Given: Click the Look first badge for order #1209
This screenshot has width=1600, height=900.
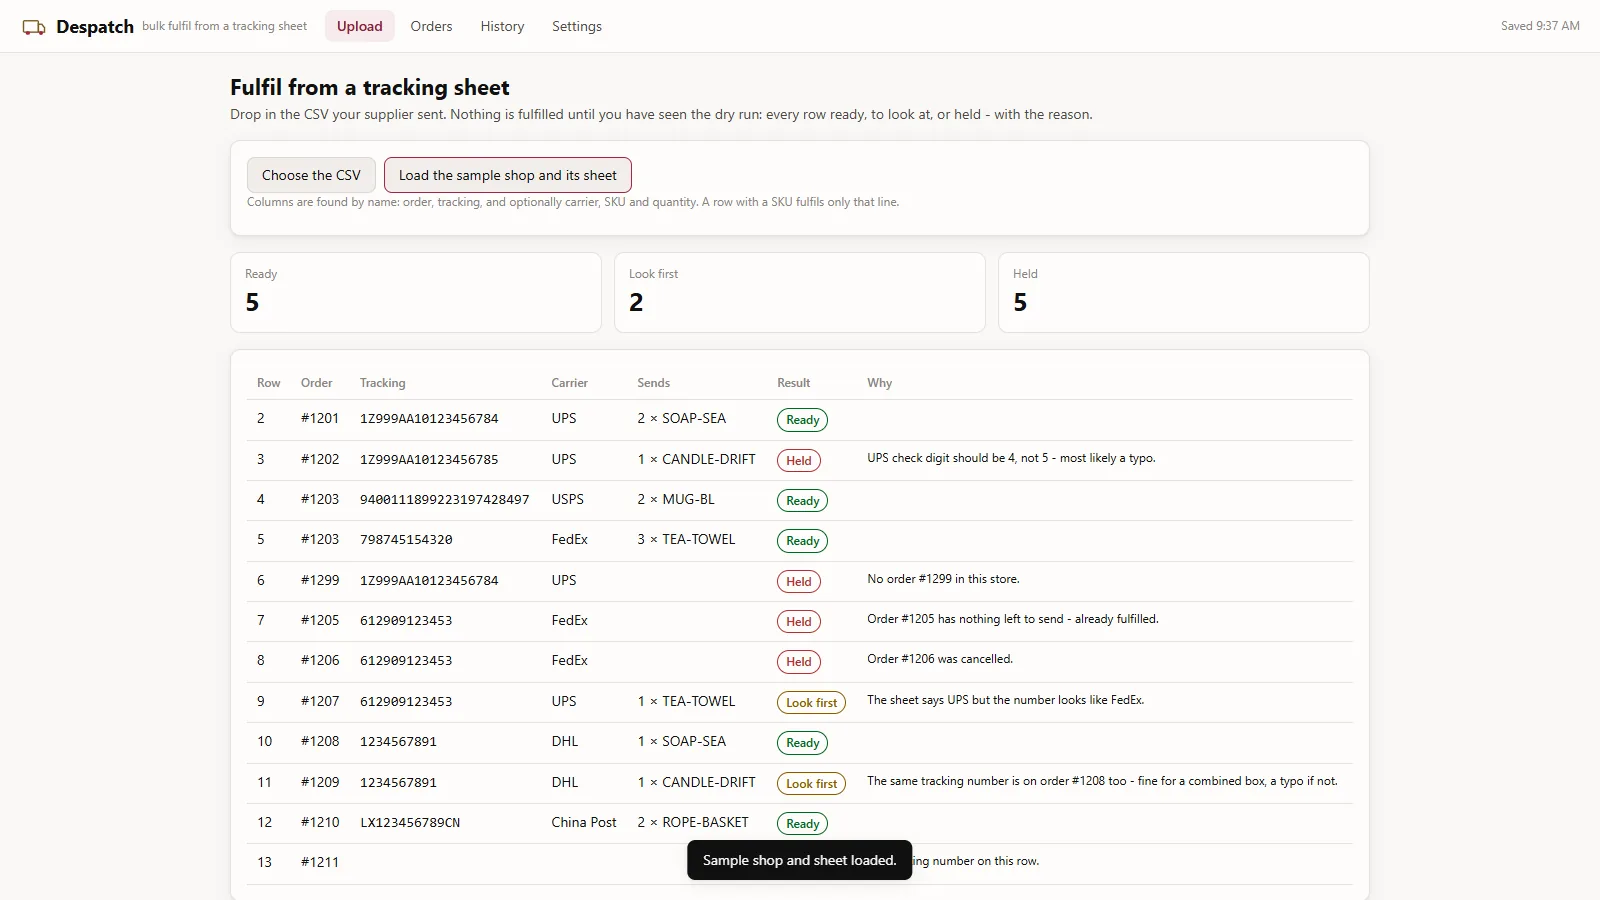Looking at the screenshot, I should point(811,784).
